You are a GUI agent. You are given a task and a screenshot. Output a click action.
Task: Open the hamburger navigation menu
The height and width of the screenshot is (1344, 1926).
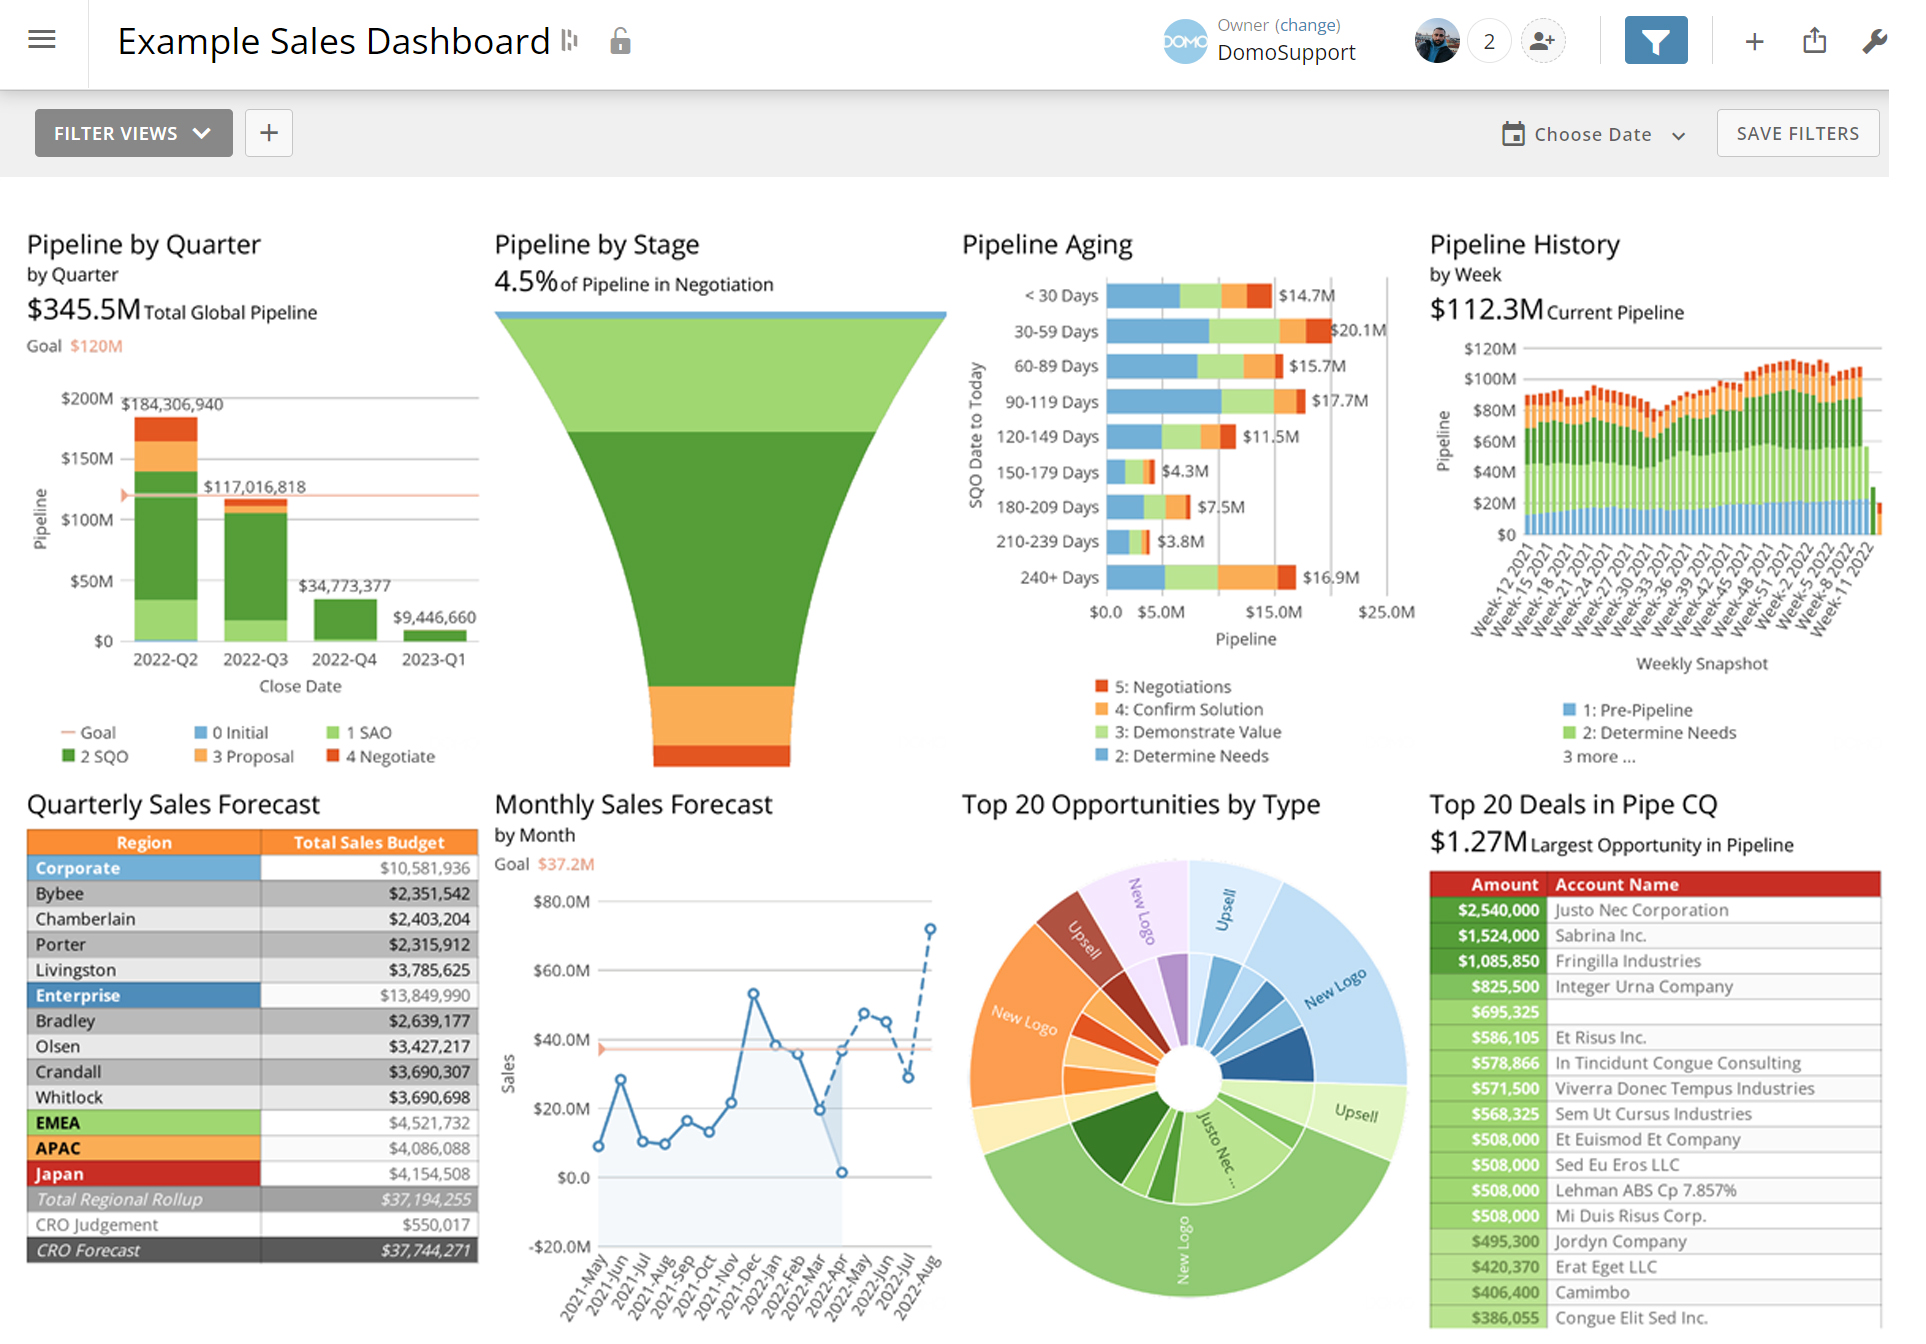(x=41, y=39)
